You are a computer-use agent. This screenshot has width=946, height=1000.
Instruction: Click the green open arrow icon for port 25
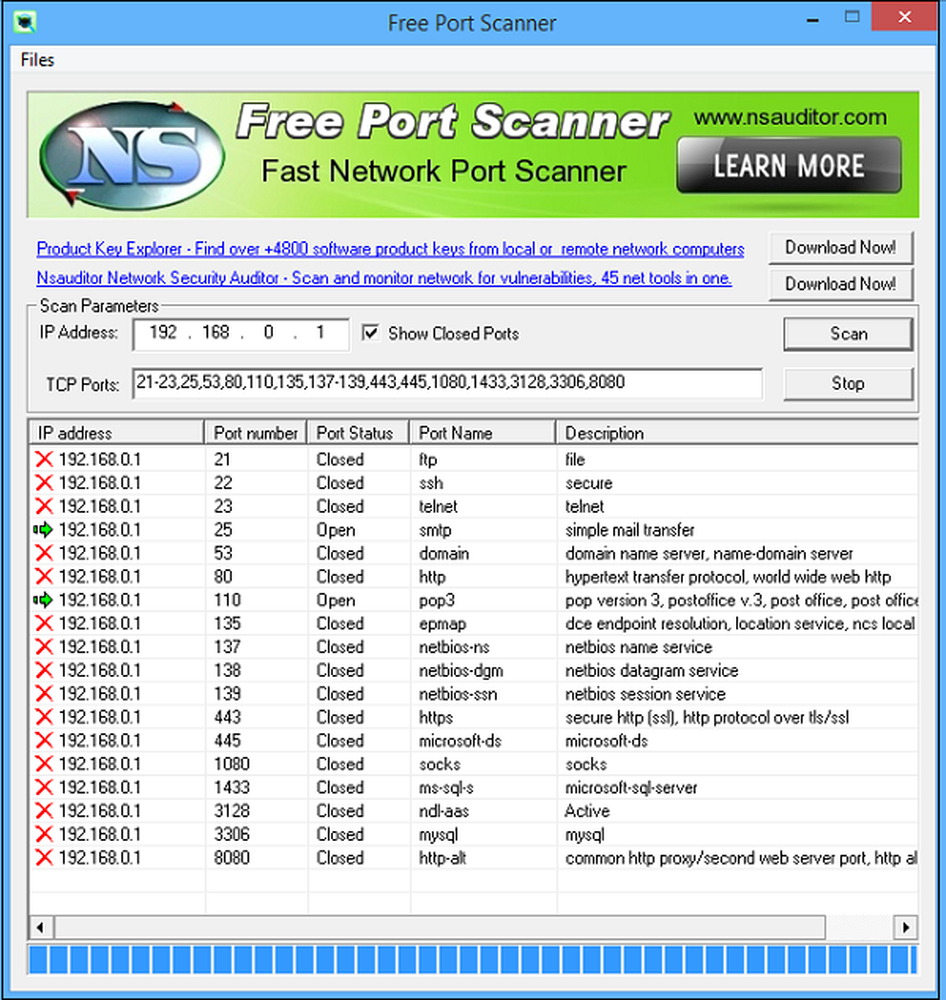pos(43,530)
